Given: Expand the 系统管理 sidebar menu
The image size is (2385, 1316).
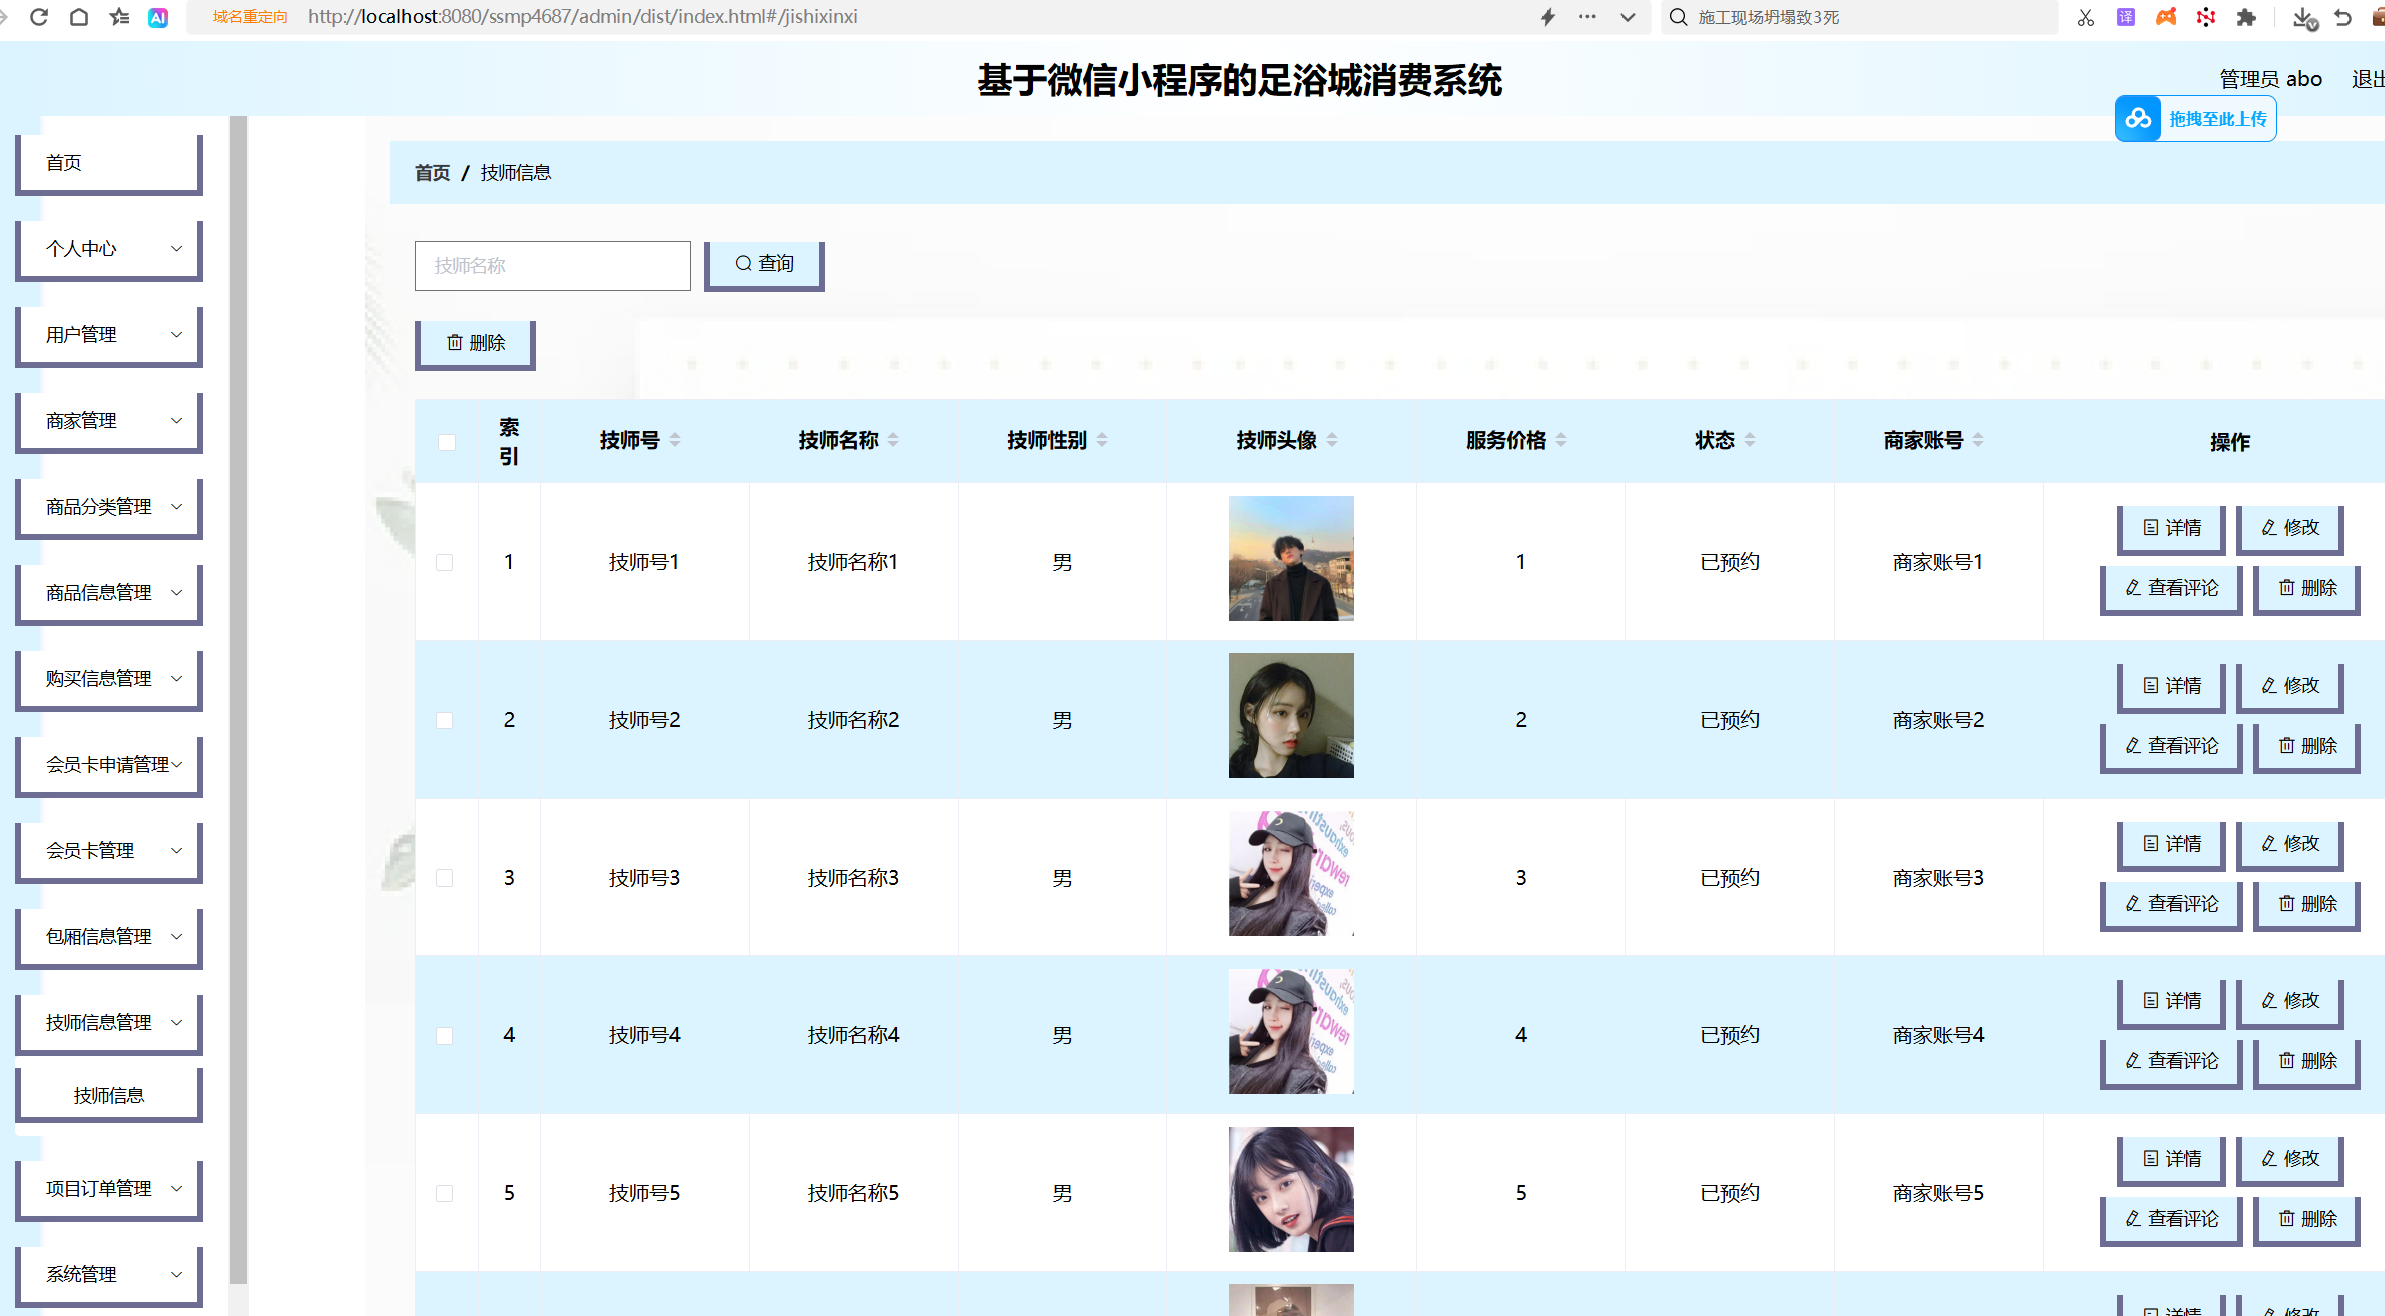Looking at the screenshot, I should point(109,1276).
